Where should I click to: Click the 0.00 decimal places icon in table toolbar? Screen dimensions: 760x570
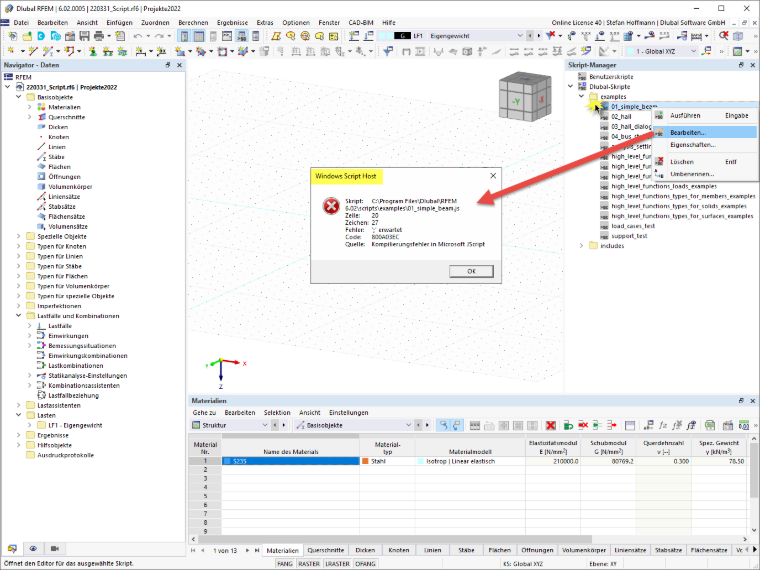point(744,425)
